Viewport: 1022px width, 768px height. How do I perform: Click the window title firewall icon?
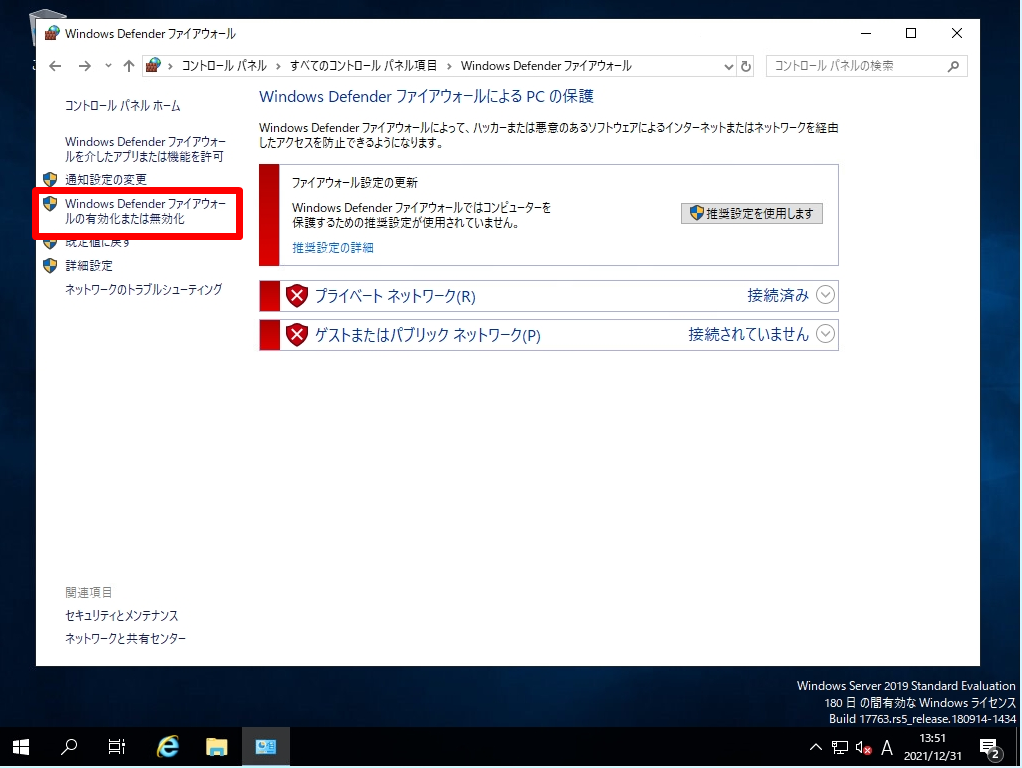coord(52,33)
